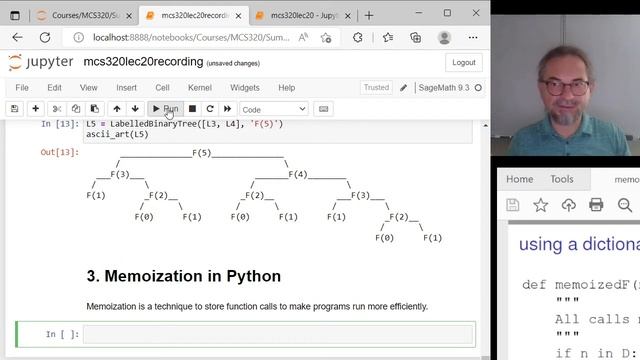Click the save icon in PDF viewer toolbar
The width and height of the screenshot is (640, 360).
coord(513,204)
